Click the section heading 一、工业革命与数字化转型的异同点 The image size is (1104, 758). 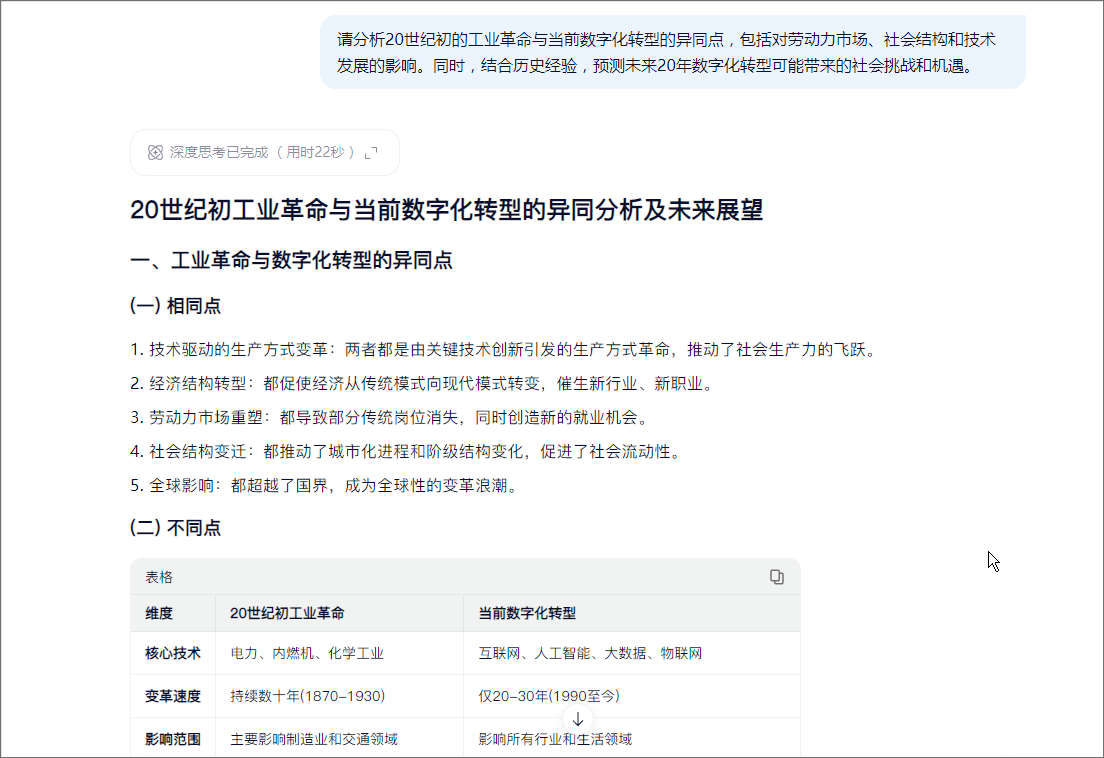point(291,260)
